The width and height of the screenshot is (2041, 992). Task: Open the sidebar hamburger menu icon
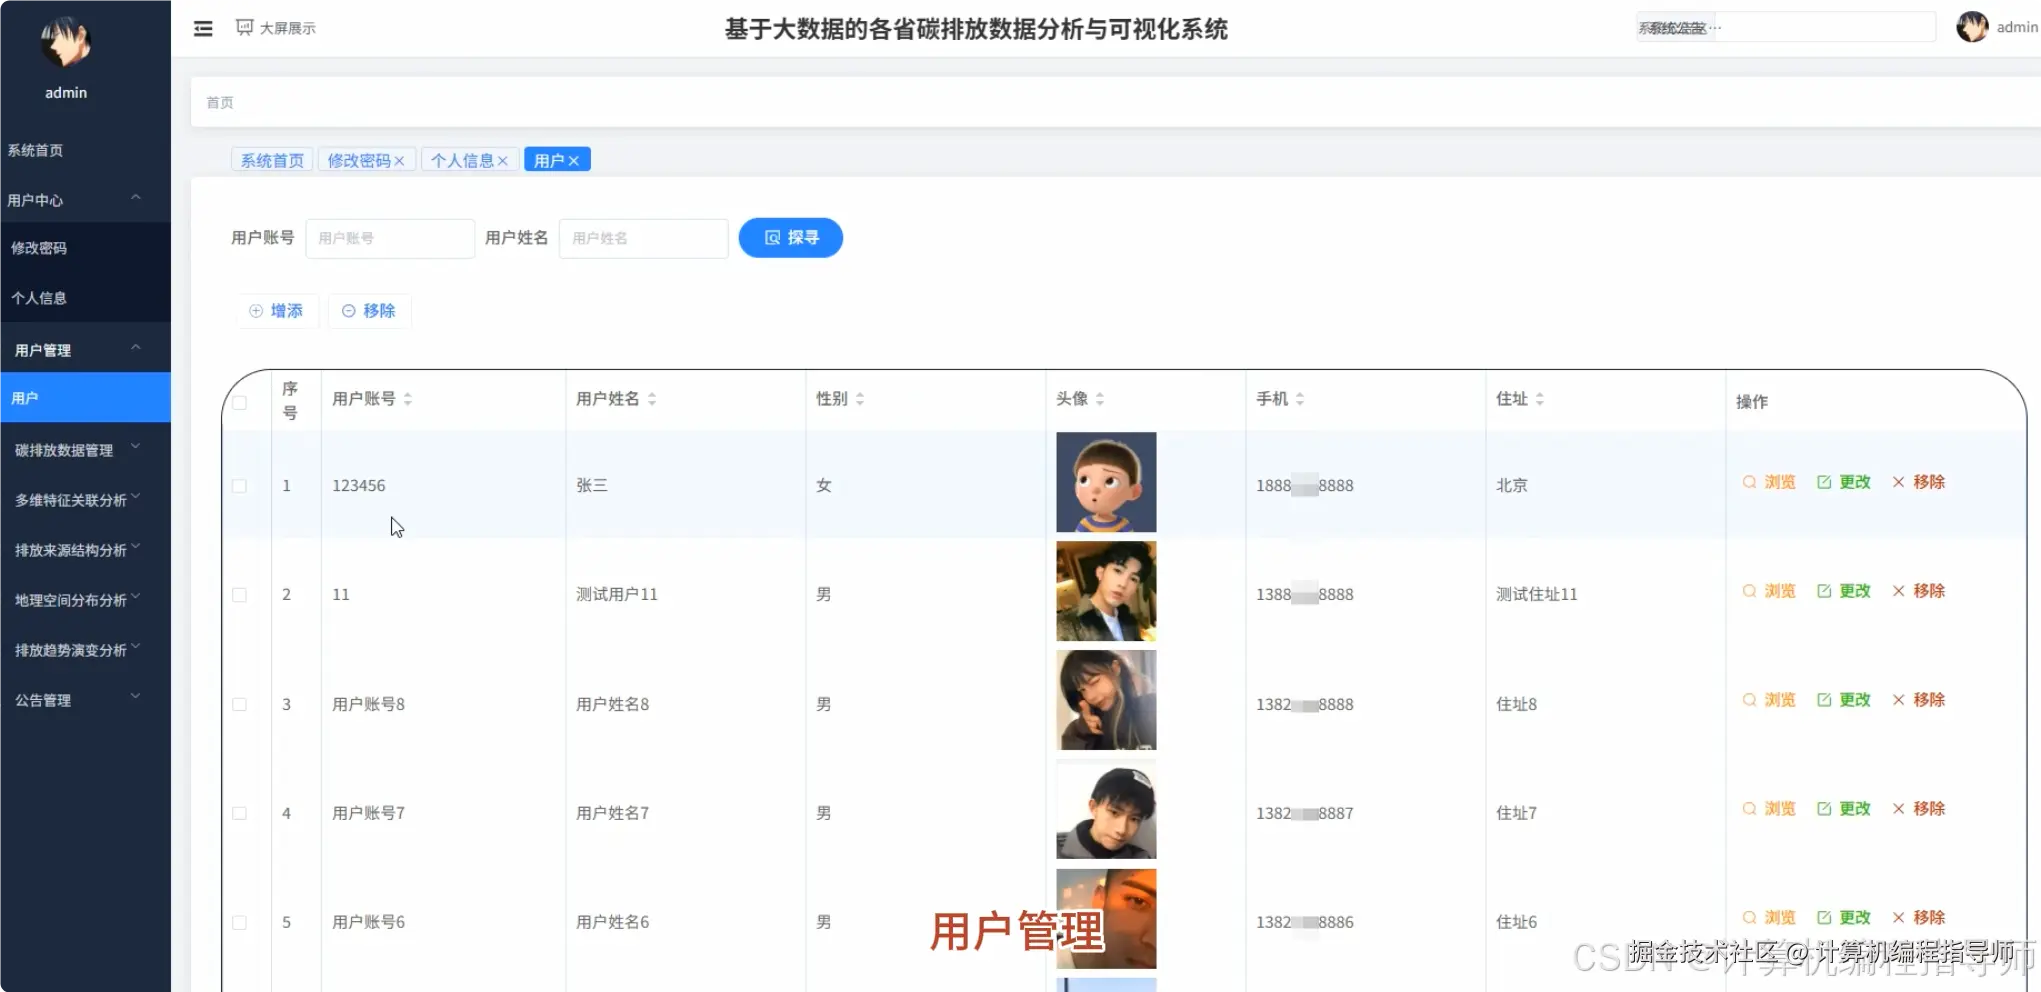(203, 28)
